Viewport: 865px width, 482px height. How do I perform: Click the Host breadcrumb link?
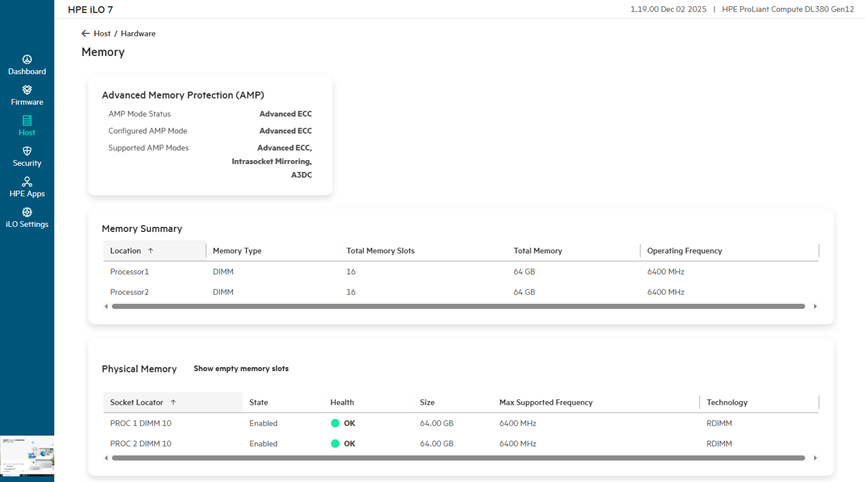[102, 33]
